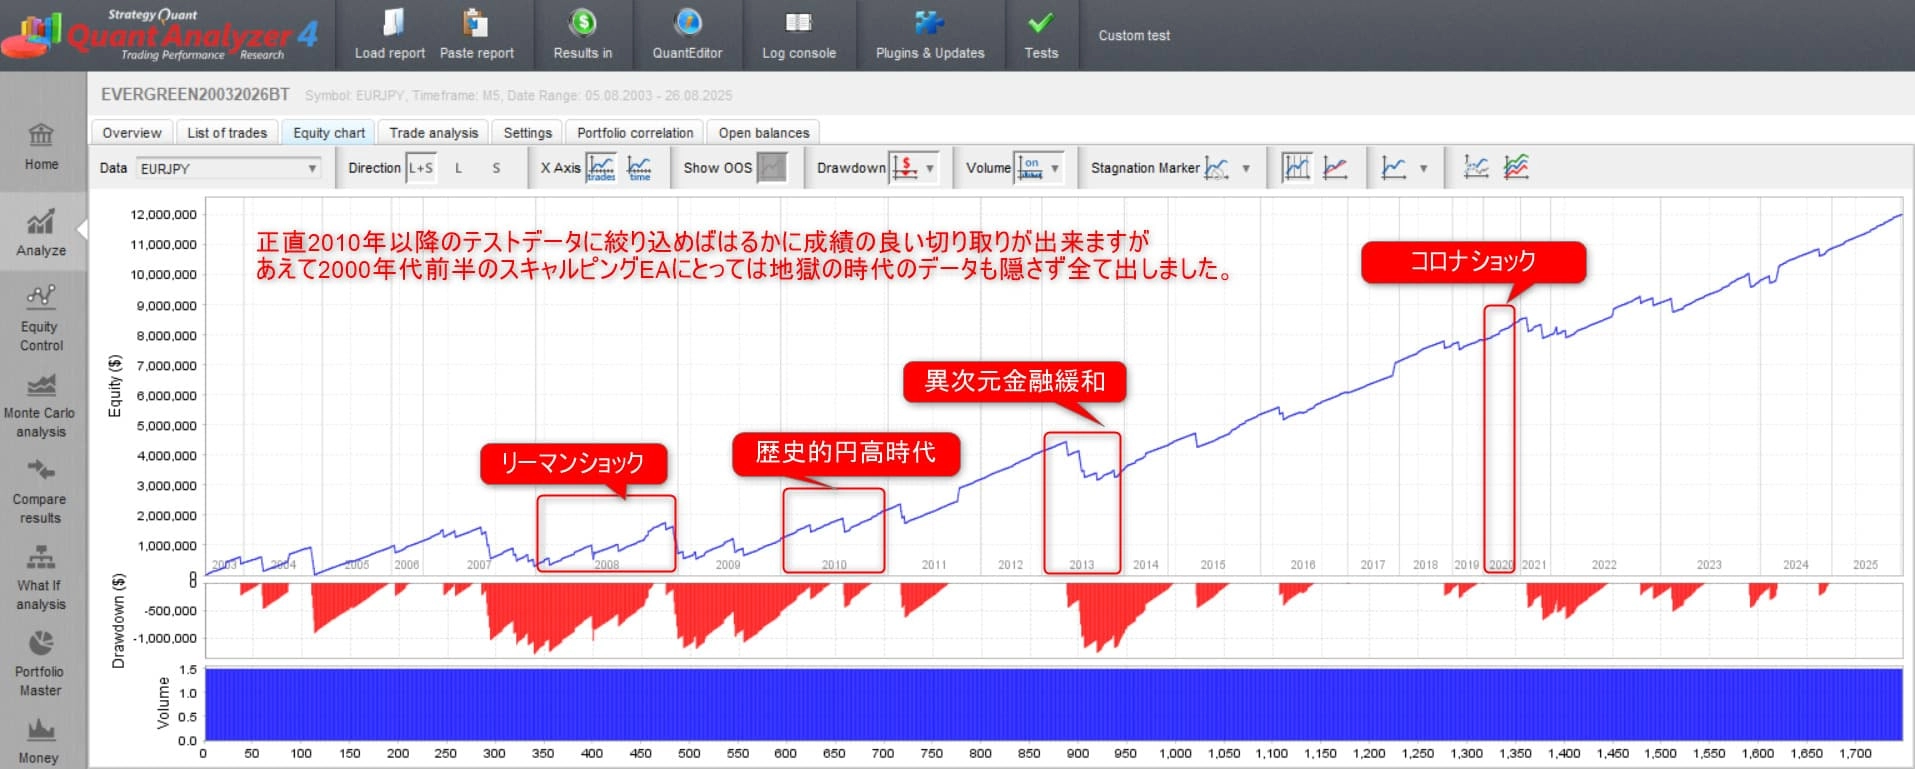Viewport: 1915px width, 769px height.
Task: Go to Home in the sidebar
Action: (41, 147)
